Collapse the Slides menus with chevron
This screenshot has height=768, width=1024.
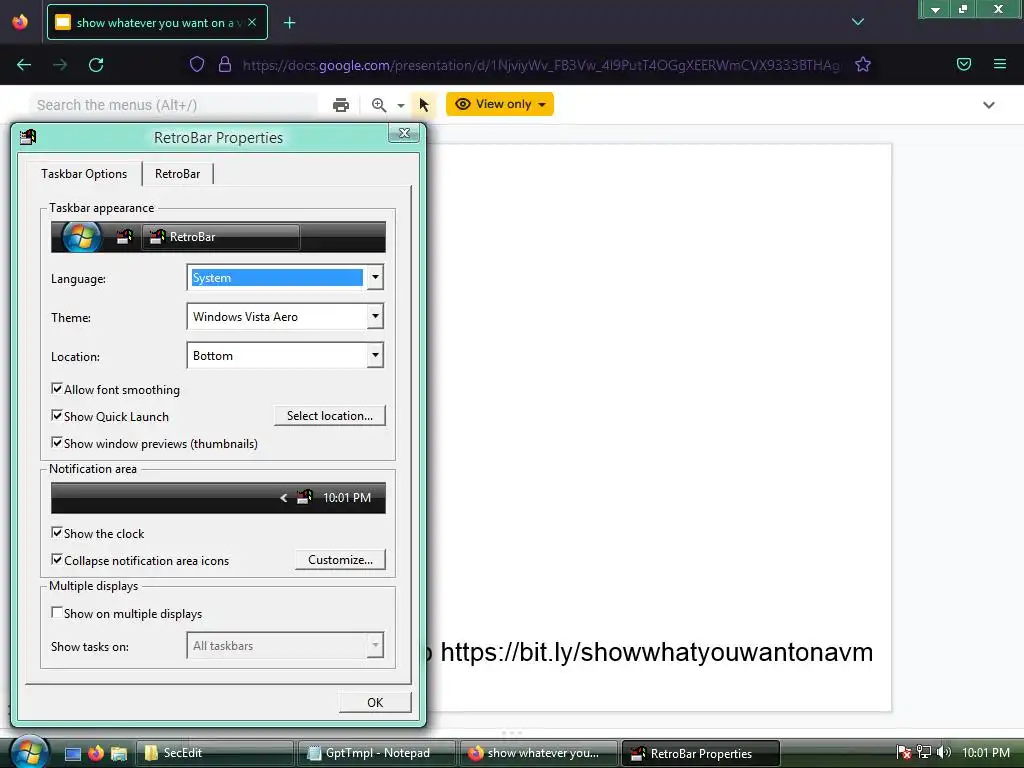tap(989, 104)
